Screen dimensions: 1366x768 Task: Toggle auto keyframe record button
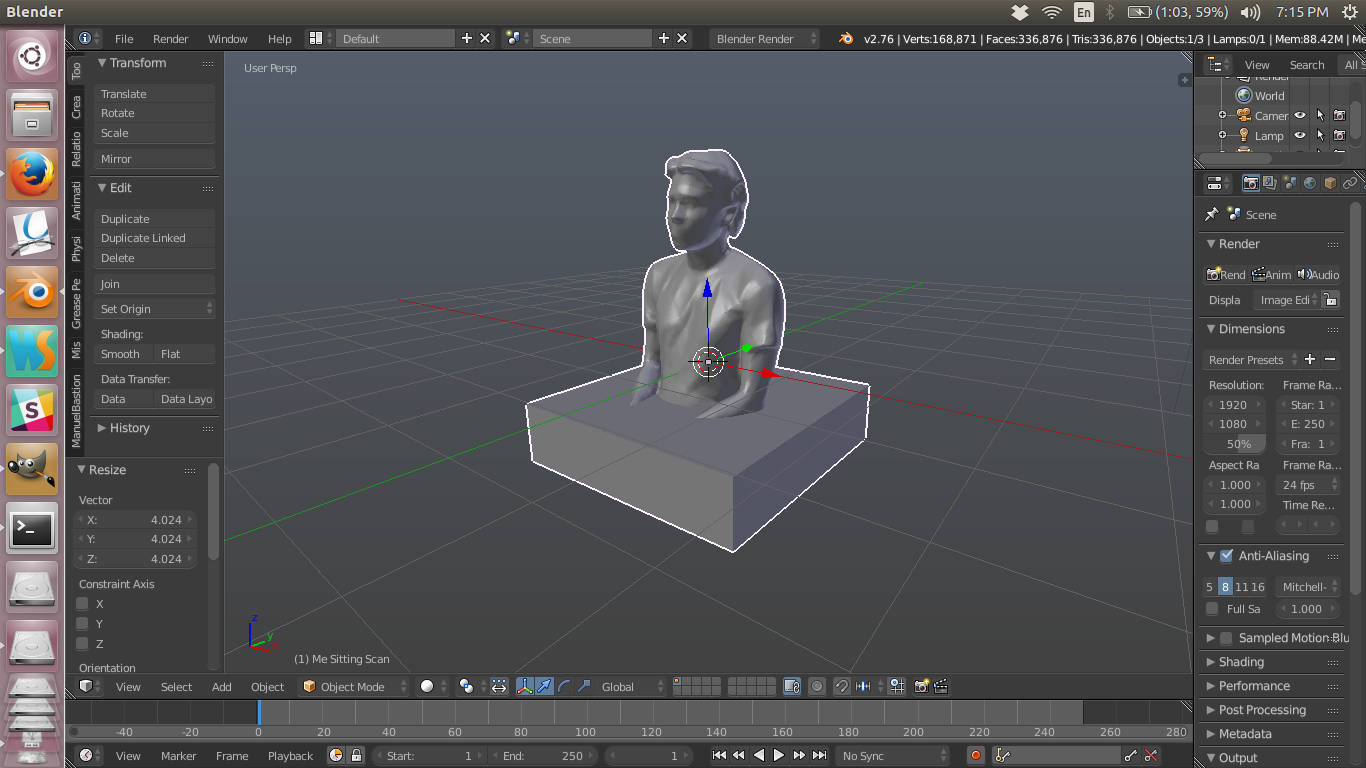976,755
